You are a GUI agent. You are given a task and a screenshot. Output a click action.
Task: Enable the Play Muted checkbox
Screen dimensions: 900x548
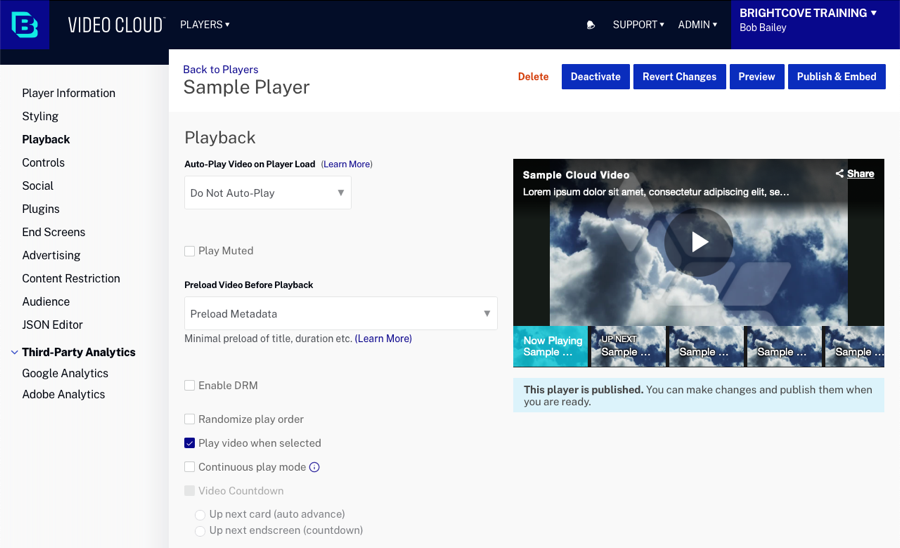(190, 251)
